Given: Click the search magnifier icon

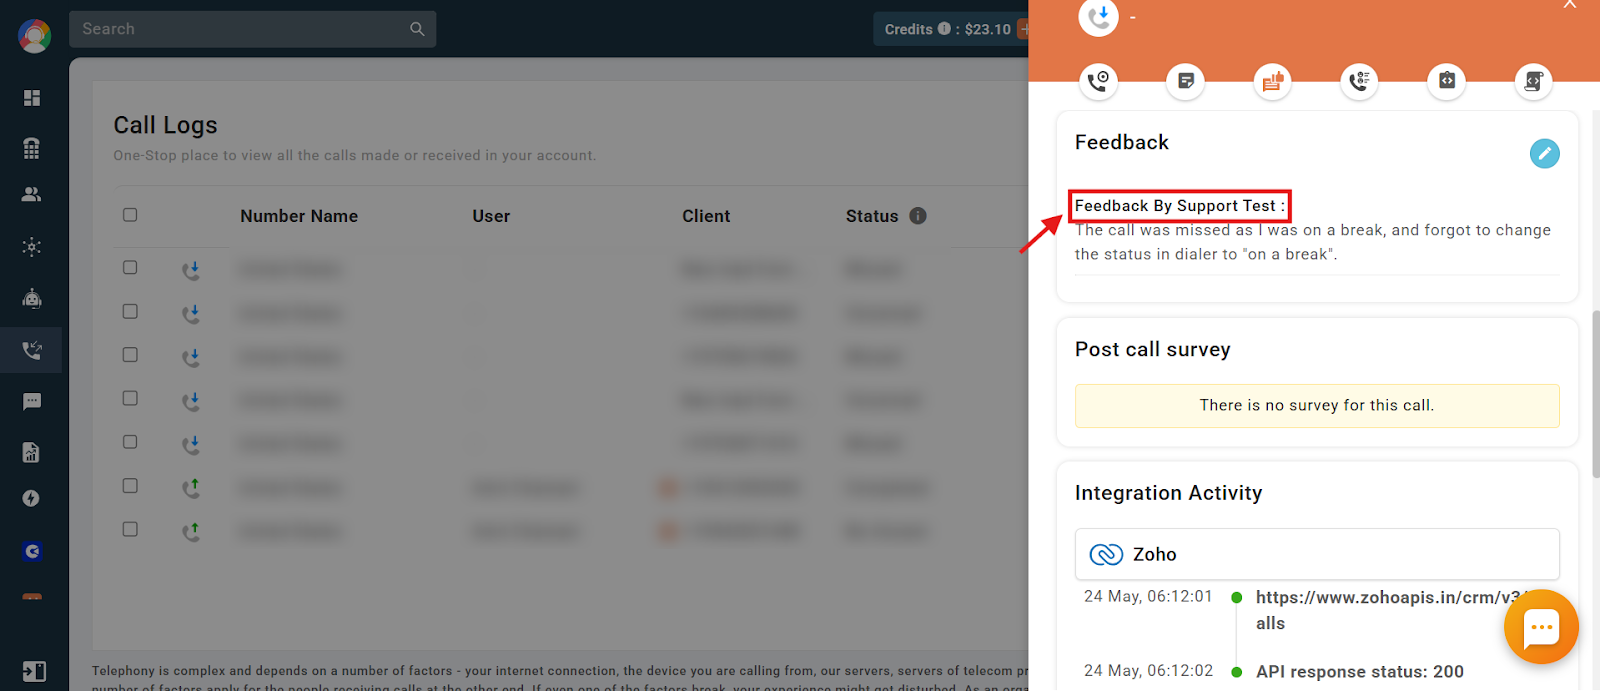Looking at the screenshot, I should [417, 29].
